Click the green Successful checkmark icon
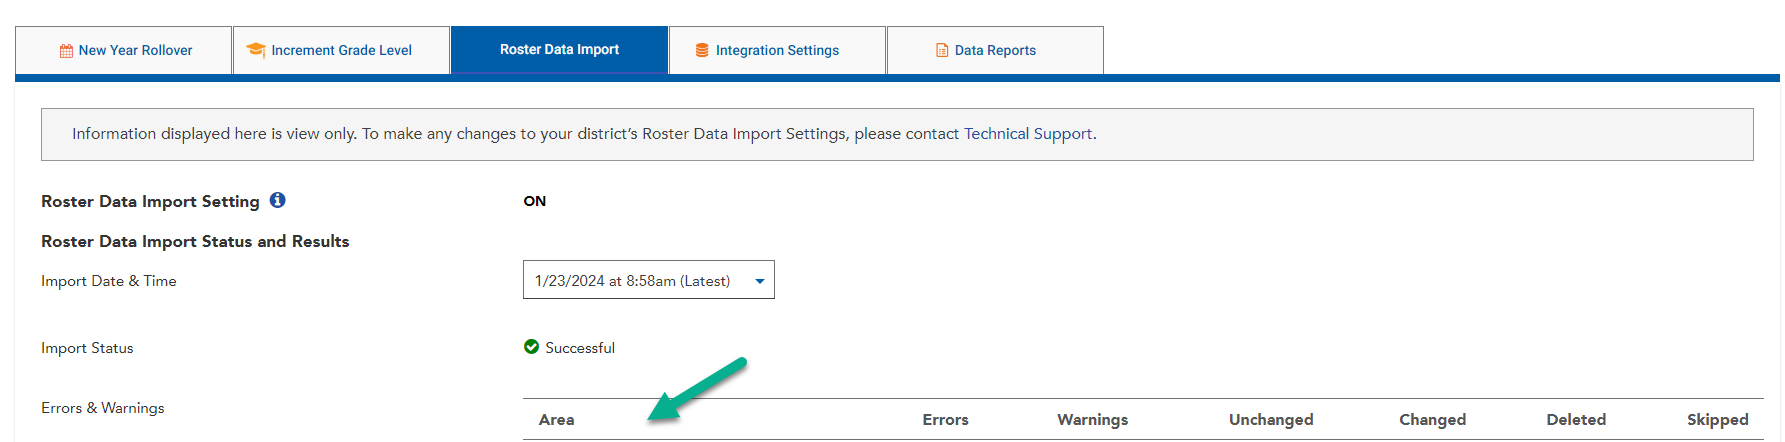 tap(532, 347)
